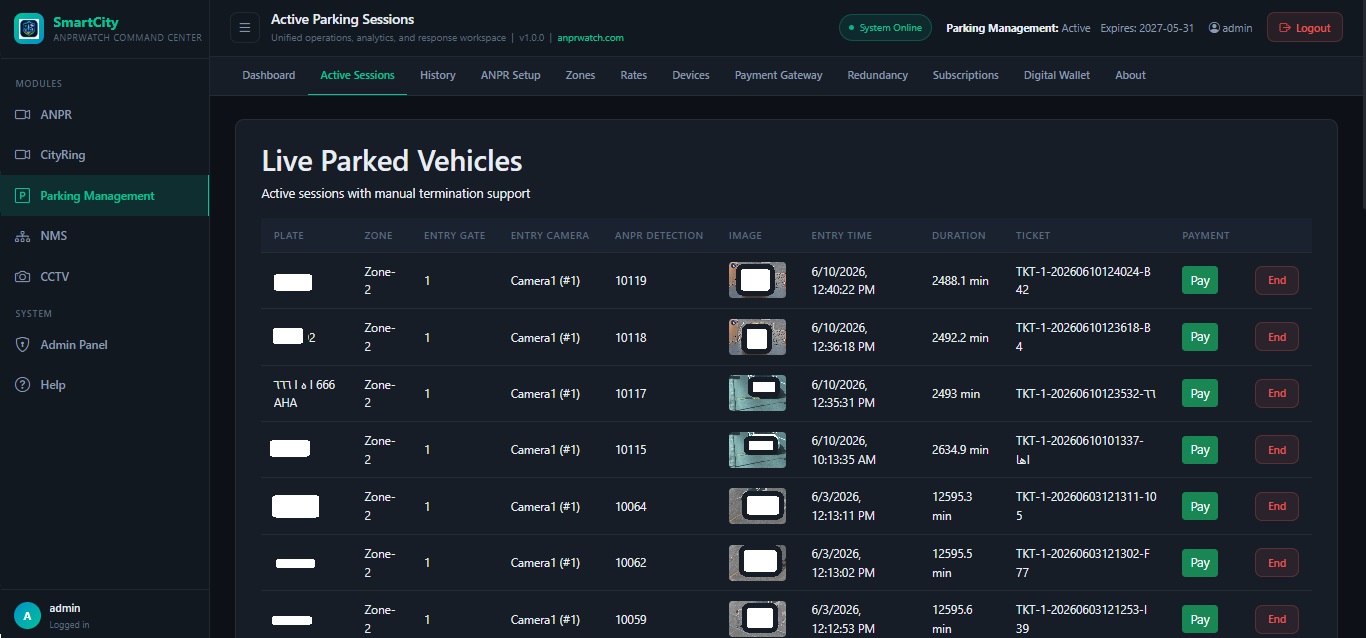
Task: Click Pay for detection 10119
Action: pyautogui.click(x=1200, y=281)
